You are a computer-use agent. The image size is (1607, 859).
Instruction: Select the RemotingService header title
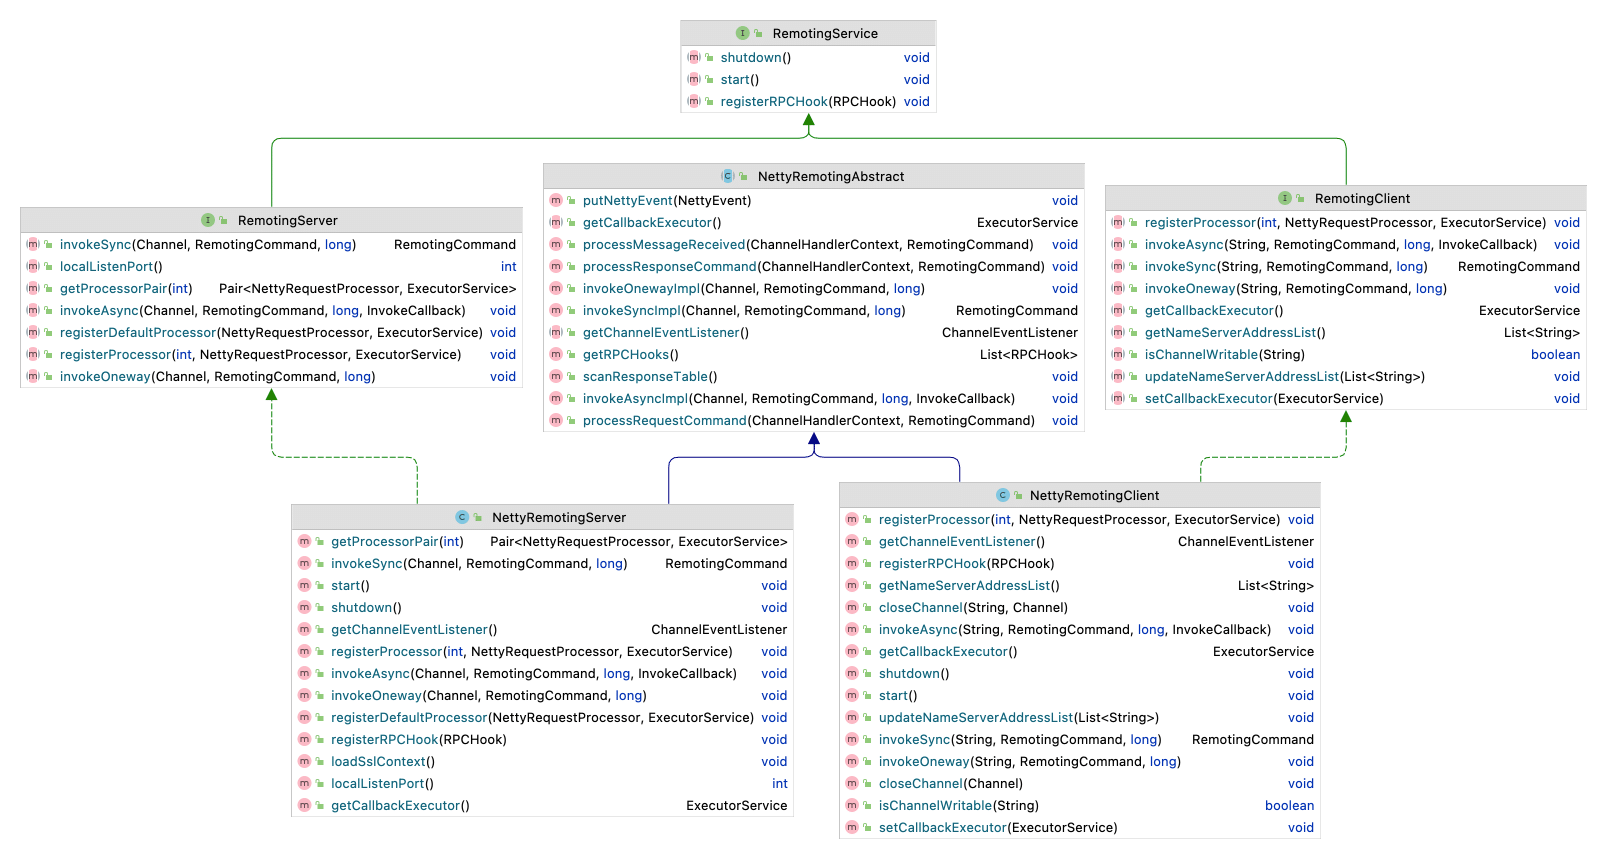(x=824, y=33)
